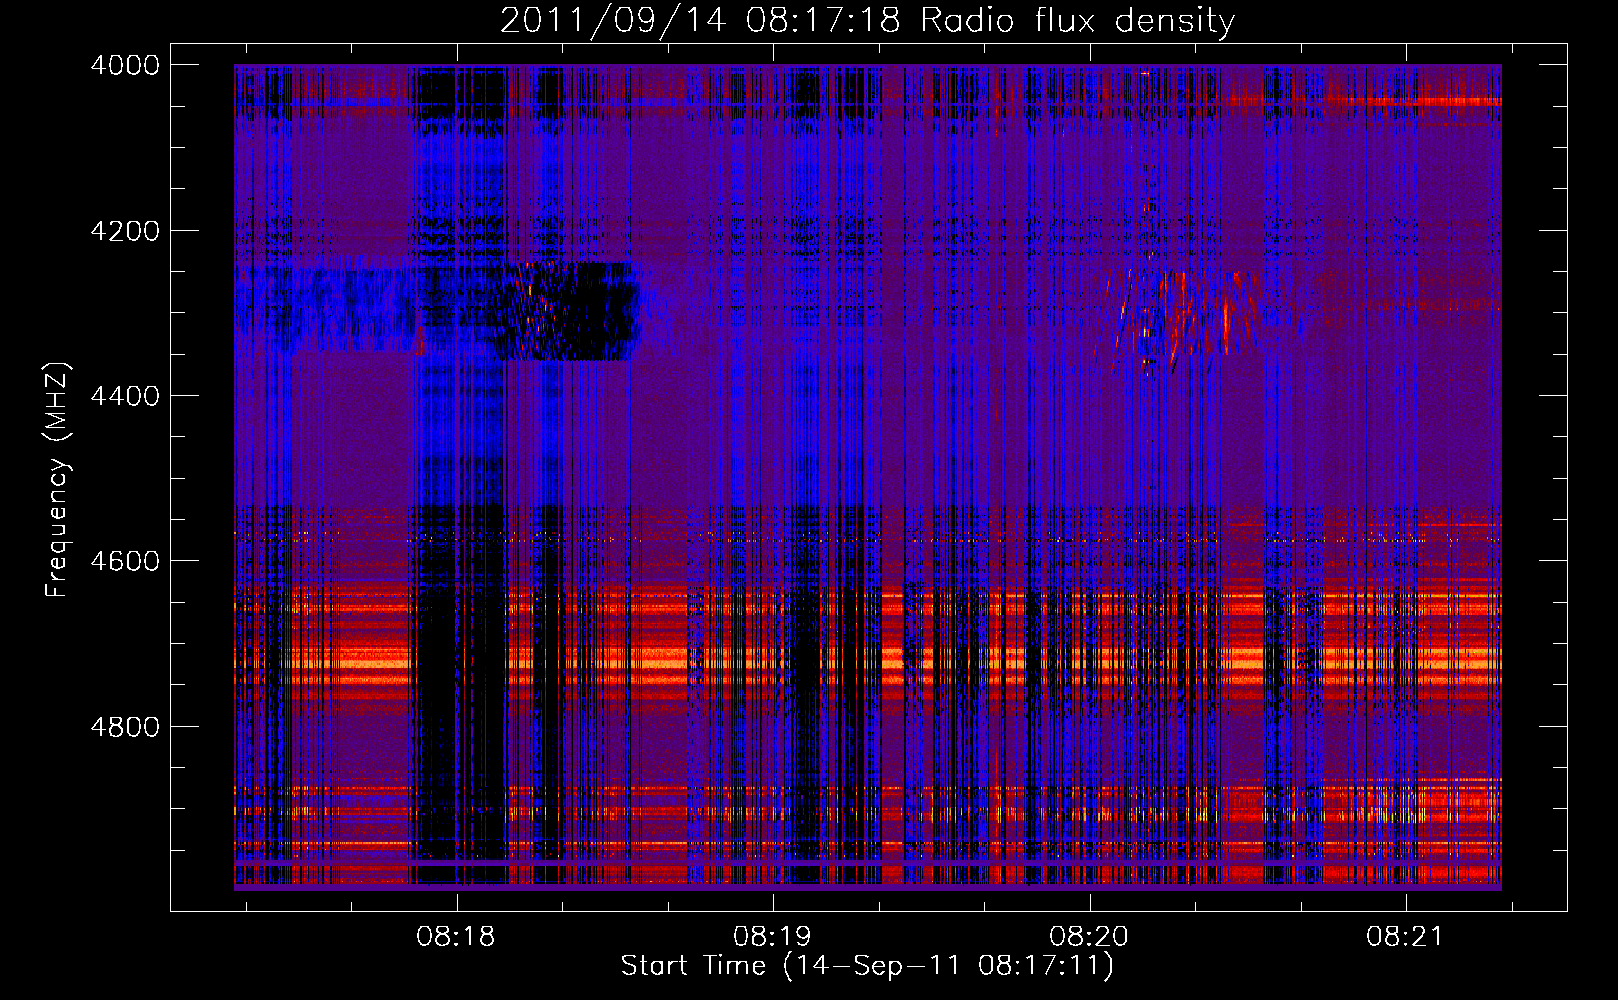Click the 'Start Time (14-Sep-11 08:17:11)' axis title
1618x1000 pixels.
tap(867, 966)
